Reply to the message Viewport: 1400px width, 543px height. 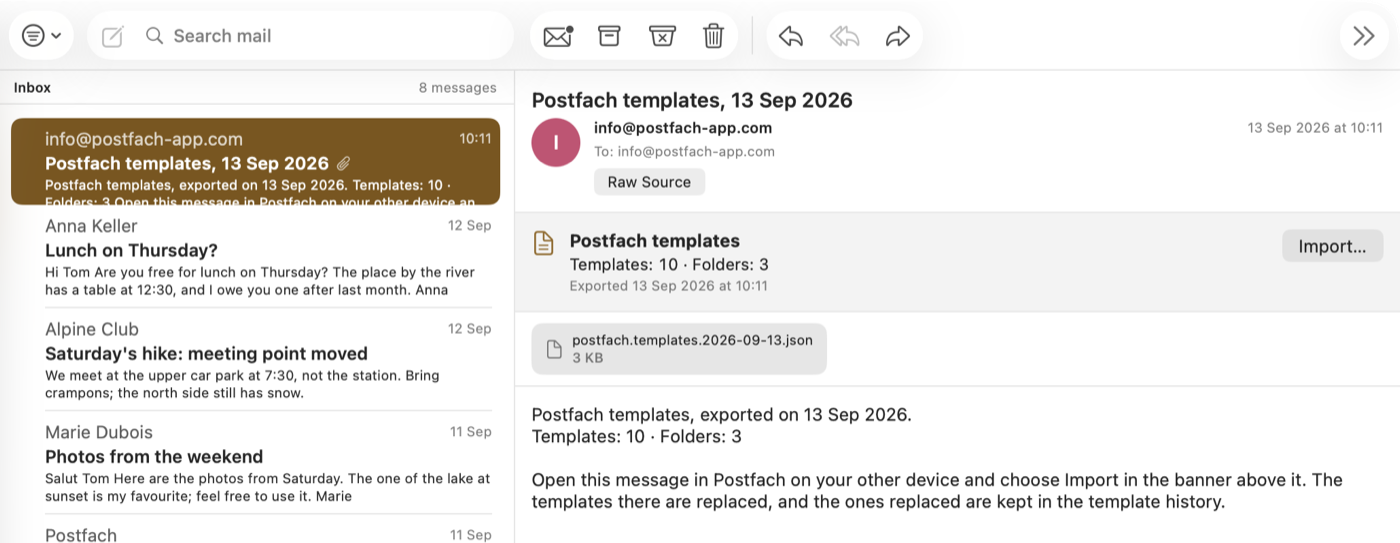coord(791,36)
